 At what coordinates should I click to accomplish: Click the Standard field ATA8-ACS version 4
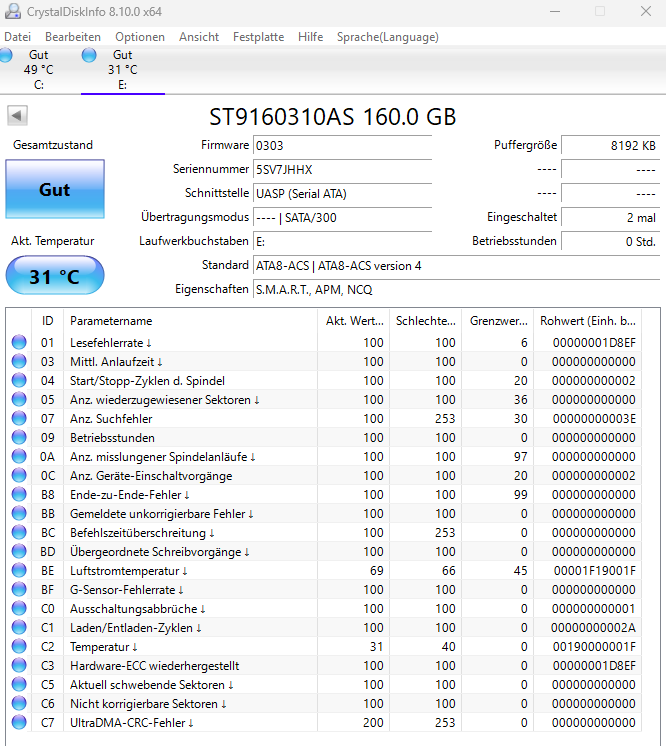457,266
